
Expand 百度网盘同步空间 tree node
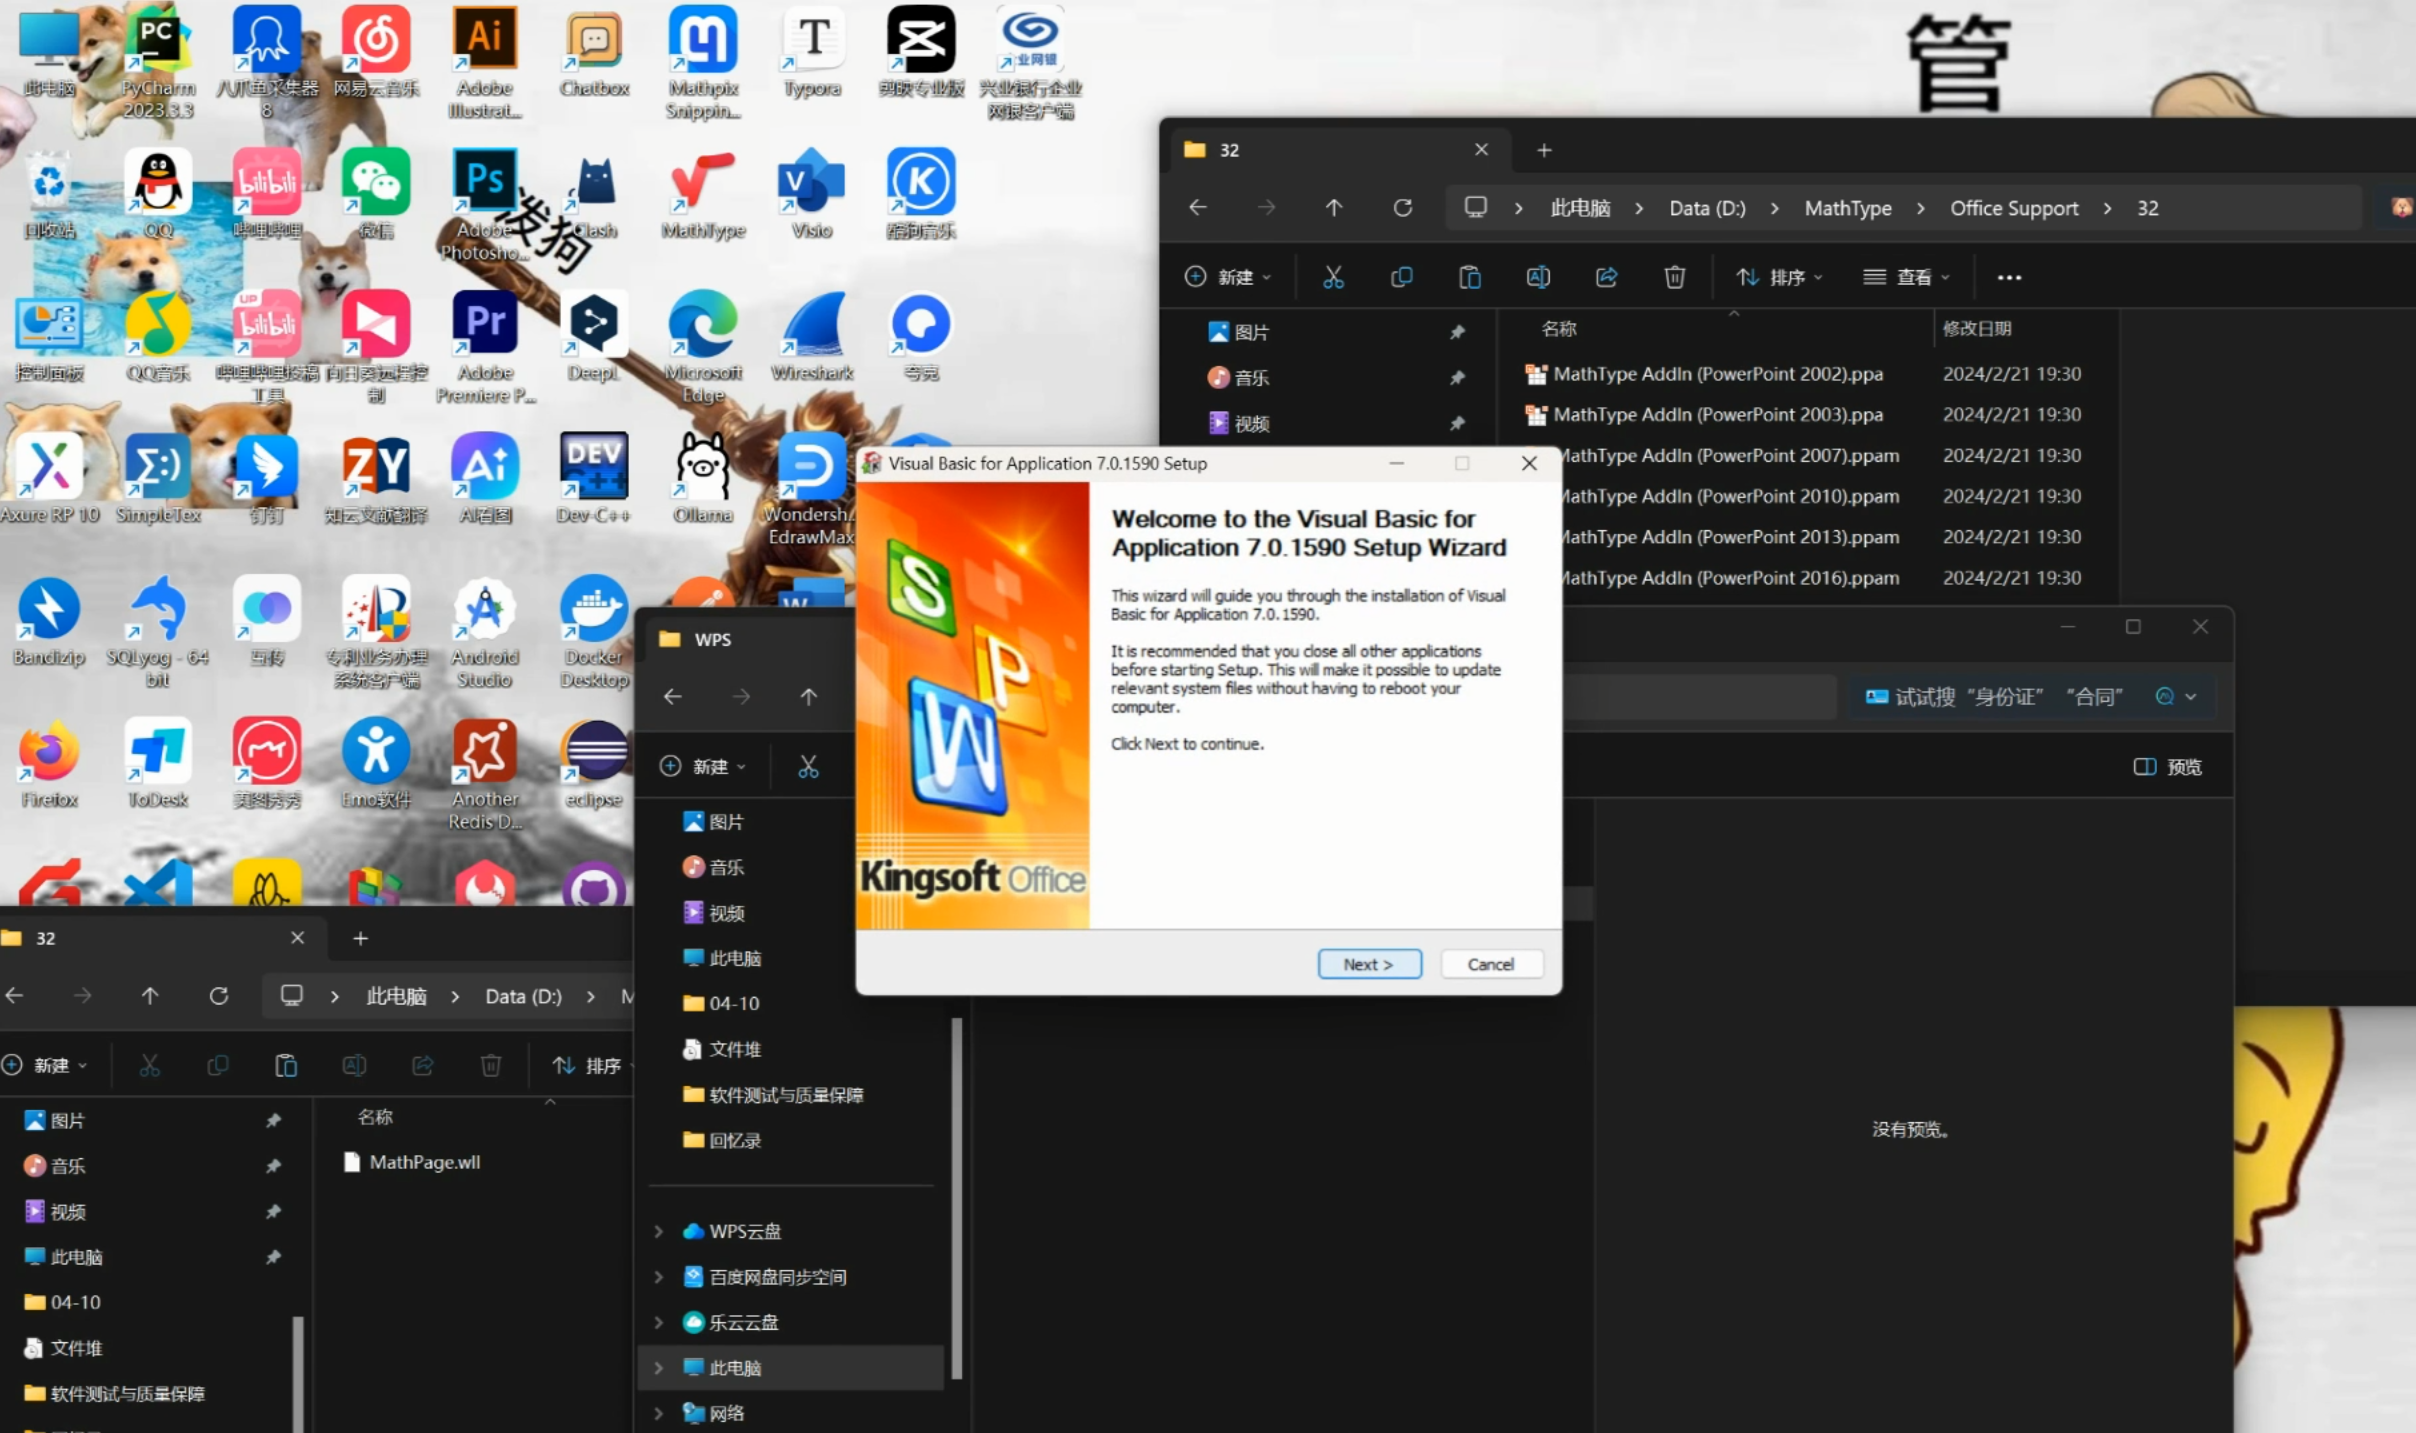coord(659,1277)
